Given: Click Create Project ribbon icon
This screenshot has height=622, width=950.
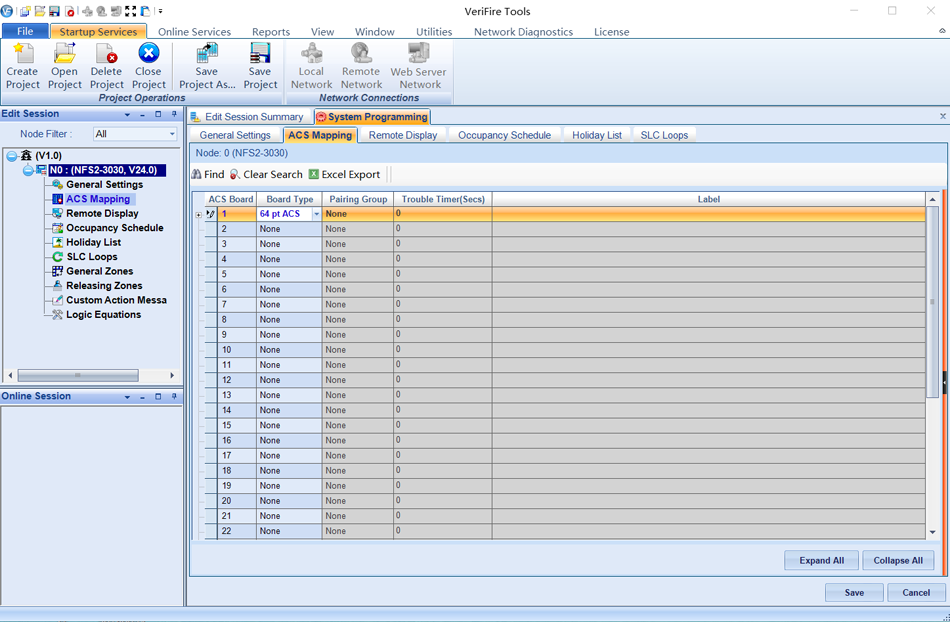Looking at the screenshot, I should click(23, 53).
